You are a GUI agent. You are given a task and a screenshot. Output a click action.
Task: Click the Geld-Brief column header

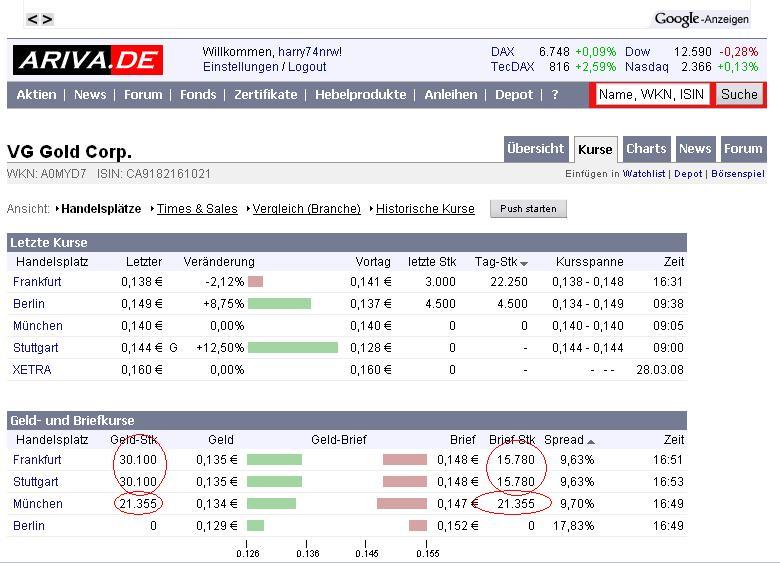click(x=339, y=440)
